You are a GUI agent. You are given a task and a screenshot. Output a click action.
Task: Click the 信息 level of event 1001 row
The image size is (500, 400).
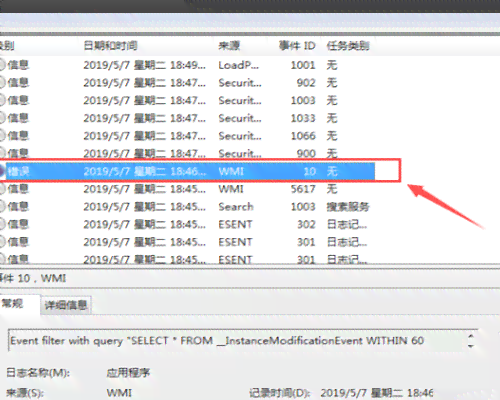coord(18,65)
